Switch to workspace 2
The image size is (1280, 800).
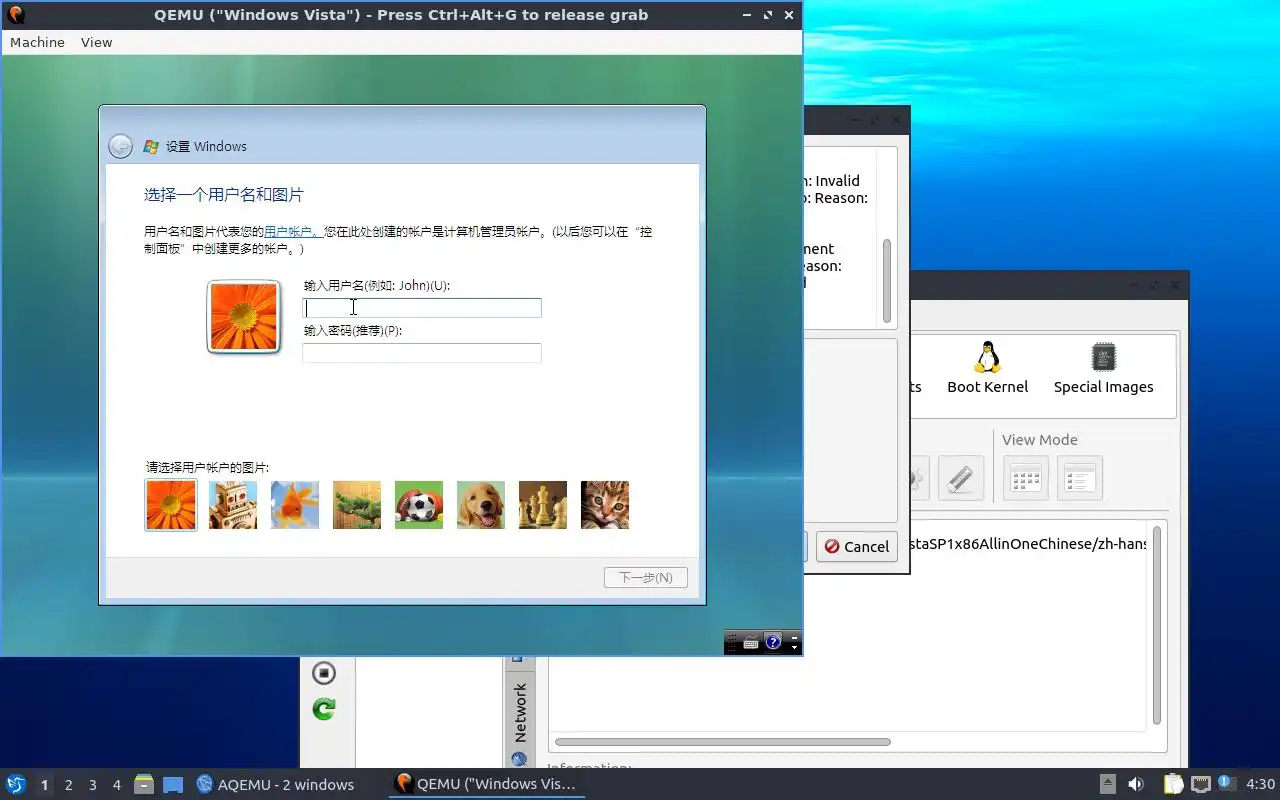[x=68, y=785]
